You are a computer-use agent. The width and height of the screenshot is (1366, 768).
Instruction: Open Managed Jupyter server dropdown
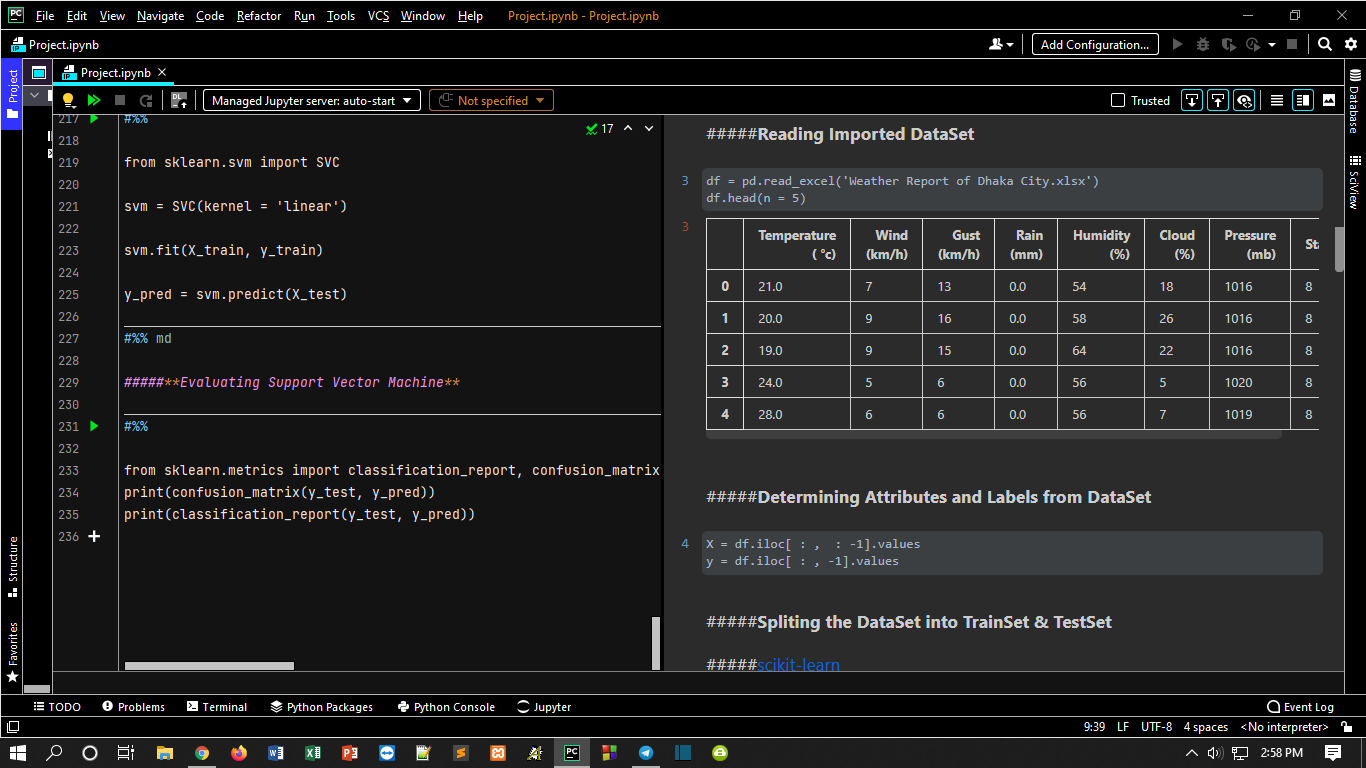312,100
